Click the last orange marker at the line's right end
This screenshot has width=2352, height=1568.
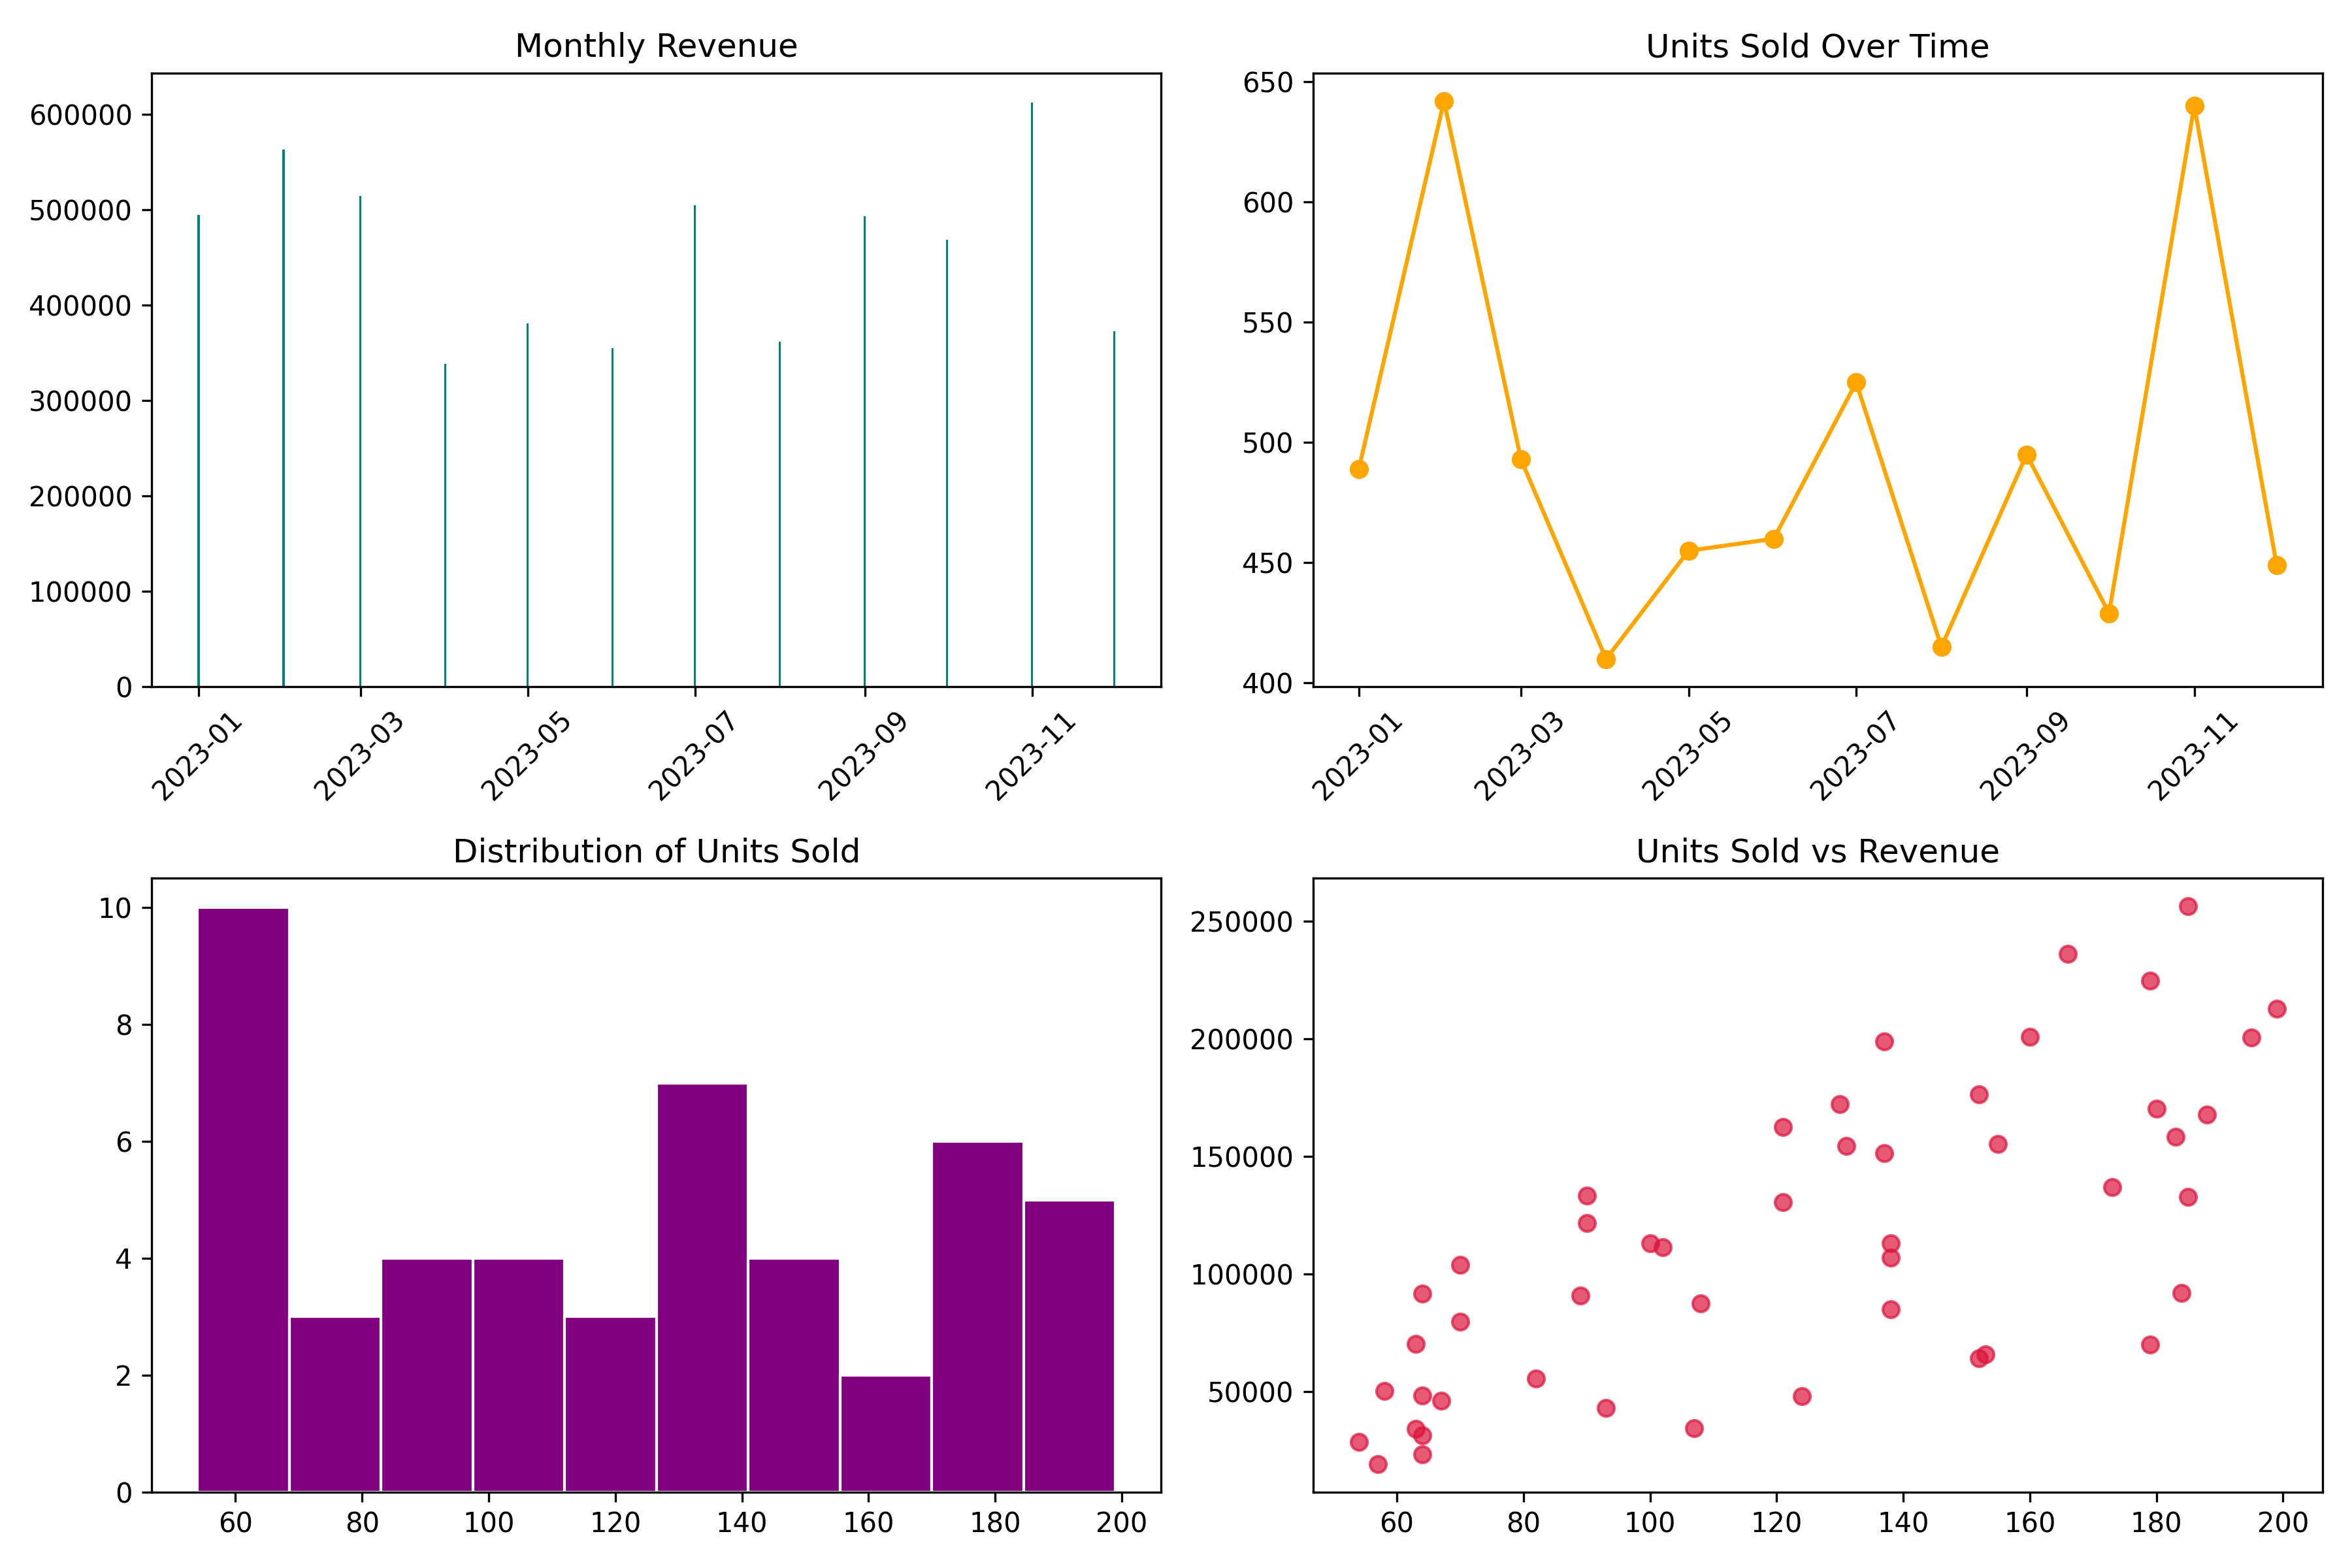[2277, 565]
